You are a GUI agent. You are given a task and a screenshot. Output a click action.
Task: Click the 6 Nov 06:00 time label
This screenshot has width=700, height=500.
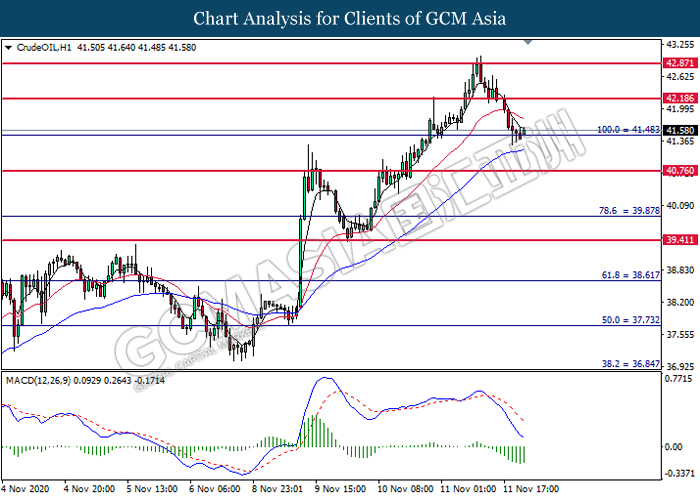(215, 489)
